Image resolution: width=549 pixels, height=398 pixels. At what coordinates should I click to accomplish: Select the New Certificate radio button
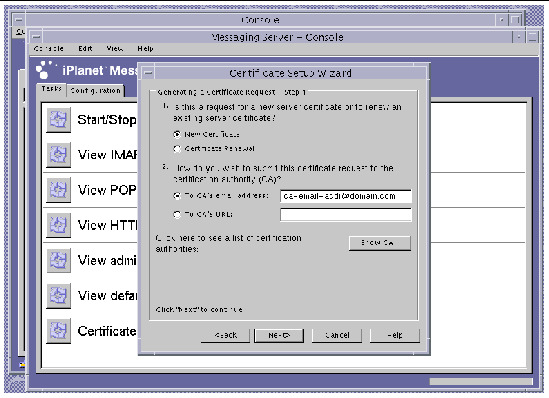pyautogui.click(x=177, y=134)
